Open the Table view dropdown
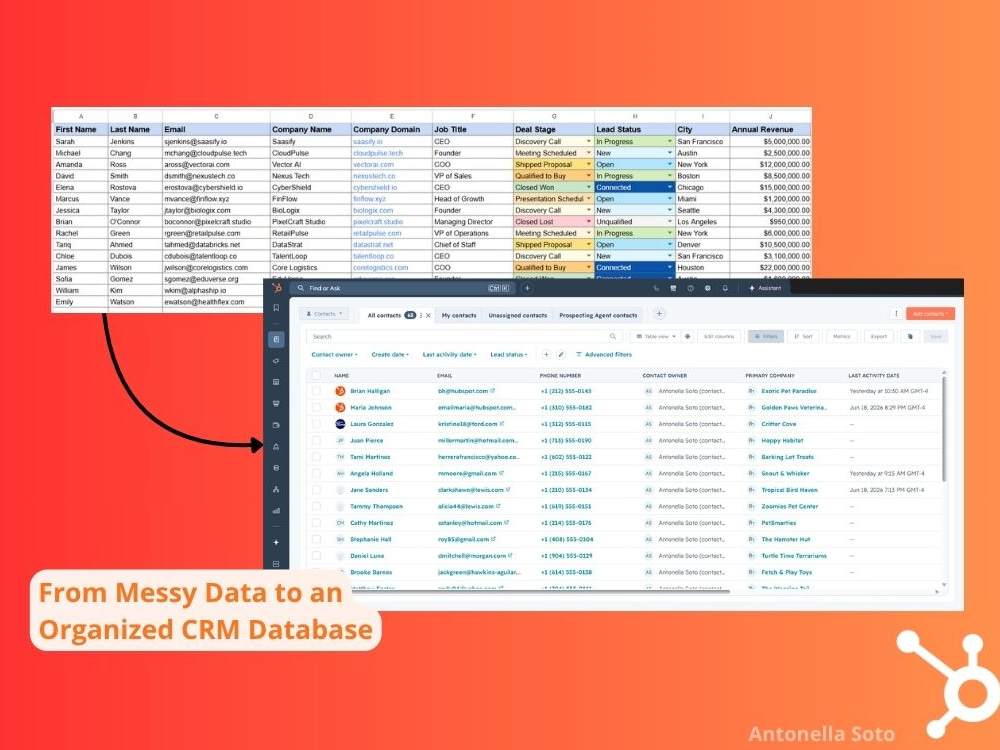 pos(656,336)
